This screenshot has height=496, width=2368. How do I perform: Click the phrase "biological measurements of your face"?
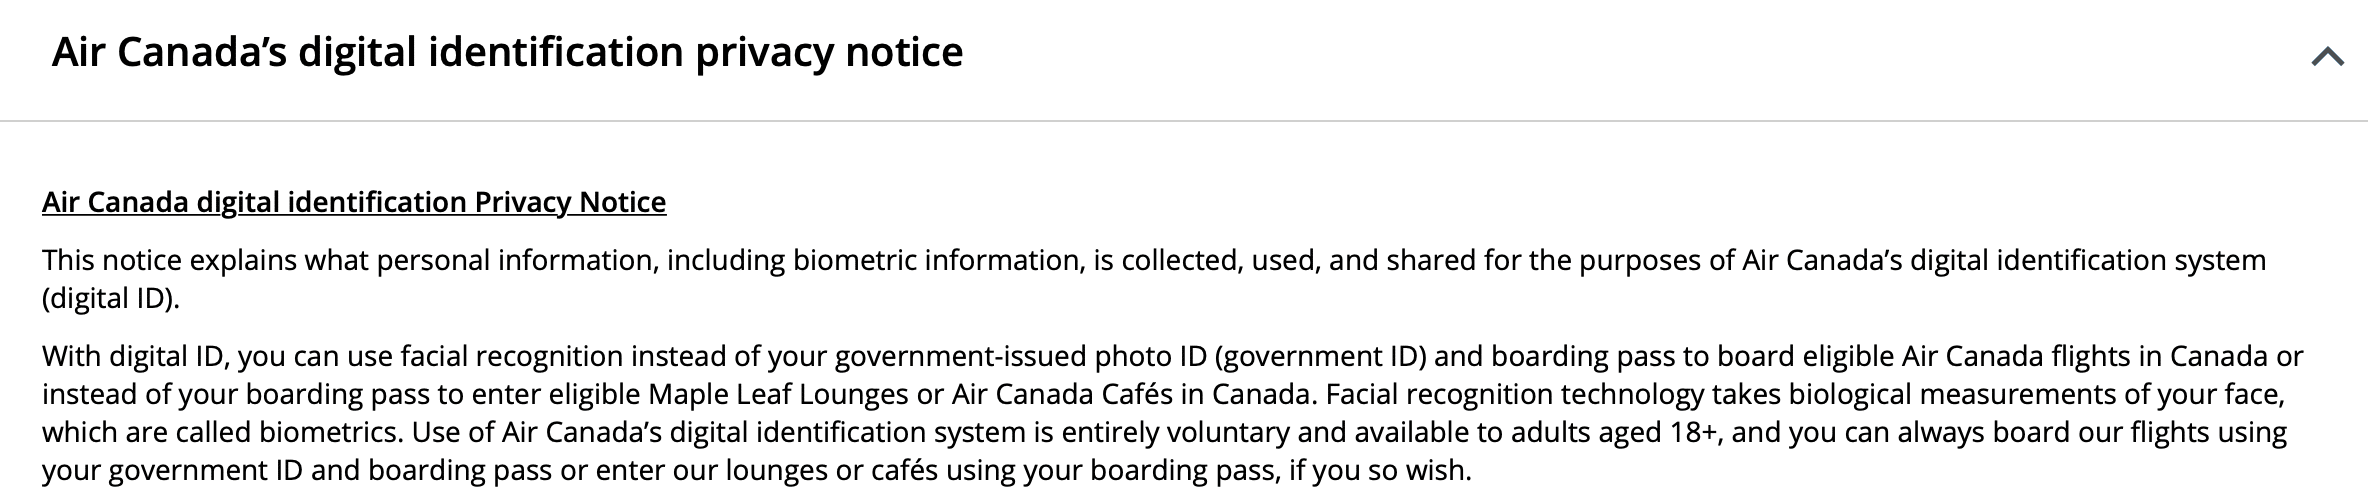click(x=2035, y=394)
